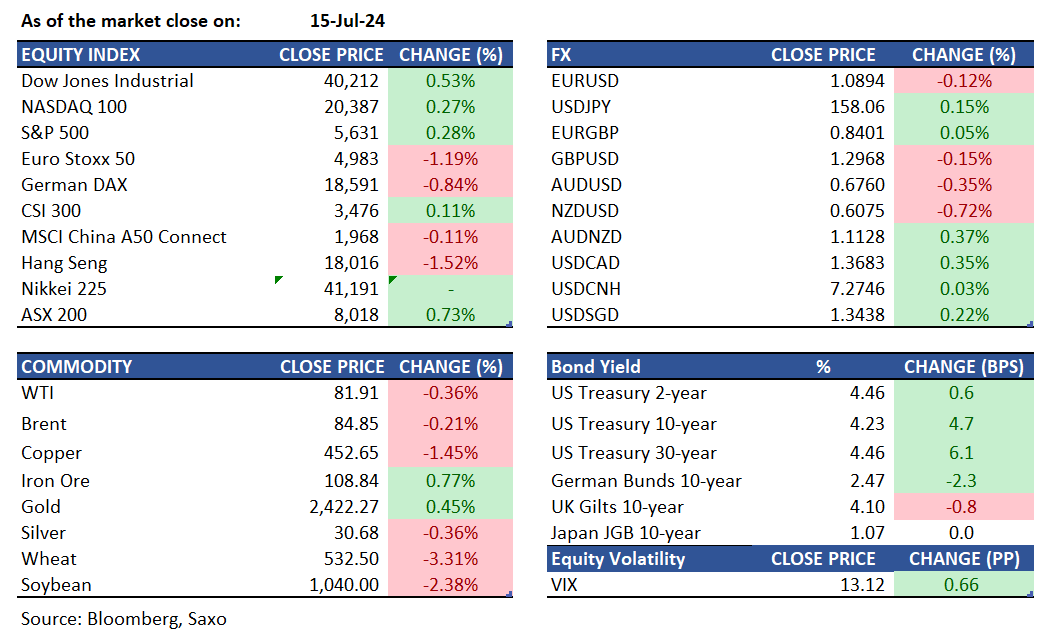
Task: Select the NZDUSD -0.72% change cell
Action: point(963,211)
